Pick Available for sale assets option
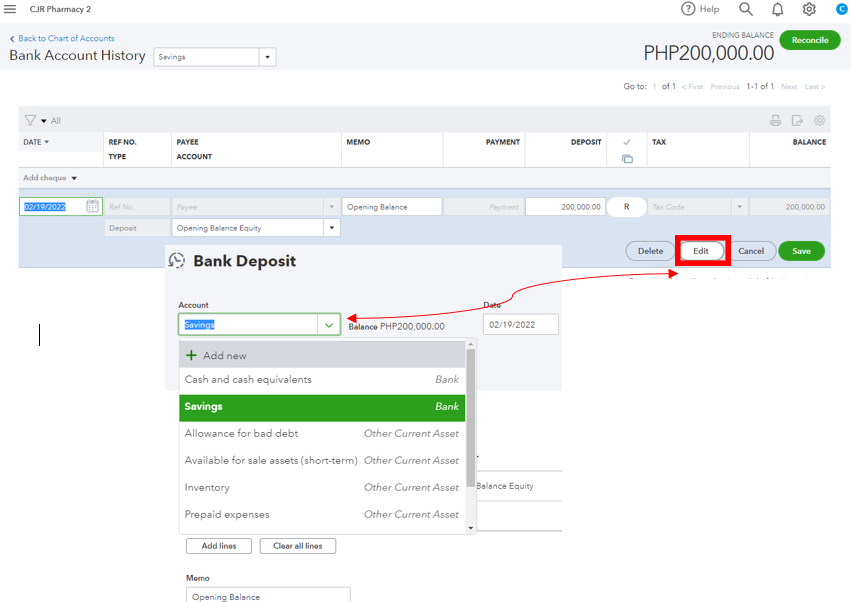851x602 pixels. pos(322,460)
